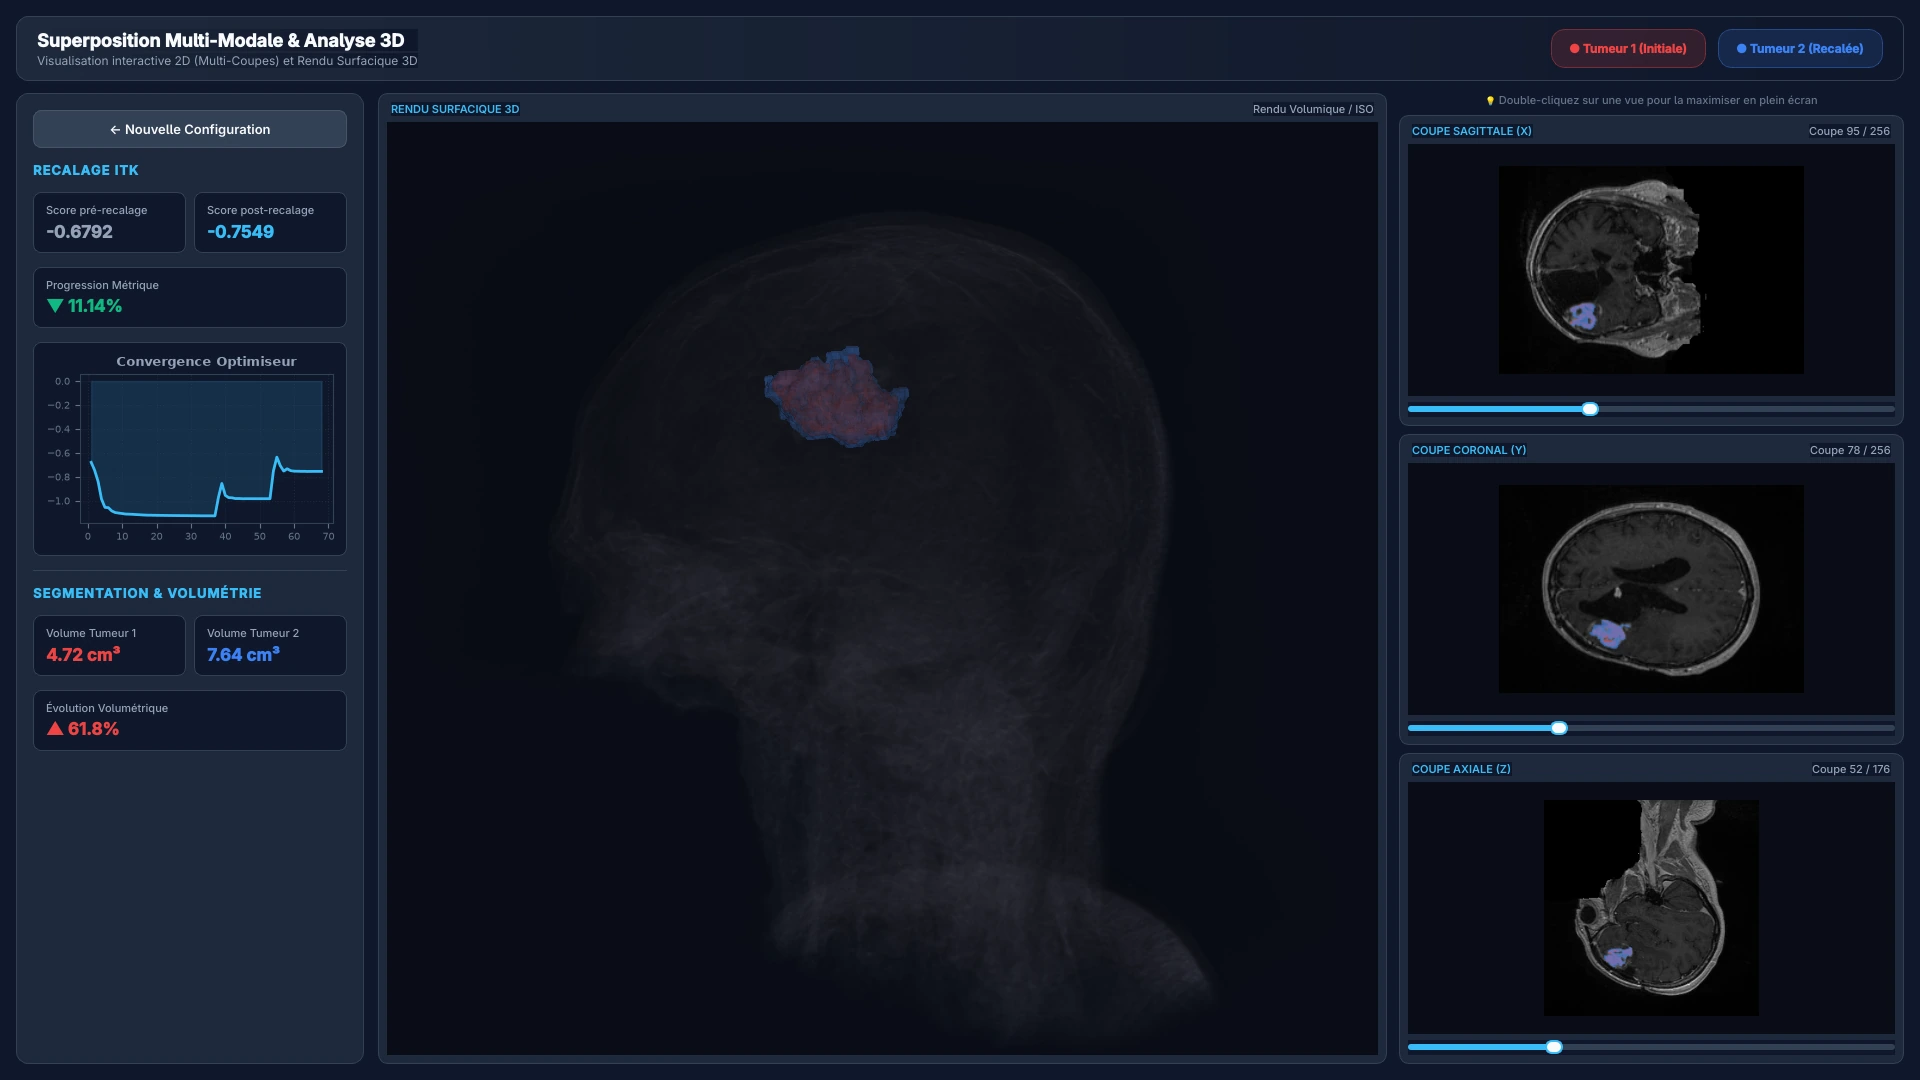Image resolution: width=1920 pixels, height=1080 pixels.
Task: Click the COUPE SAGITTALE (X) header
Action: coord(1471,131)
